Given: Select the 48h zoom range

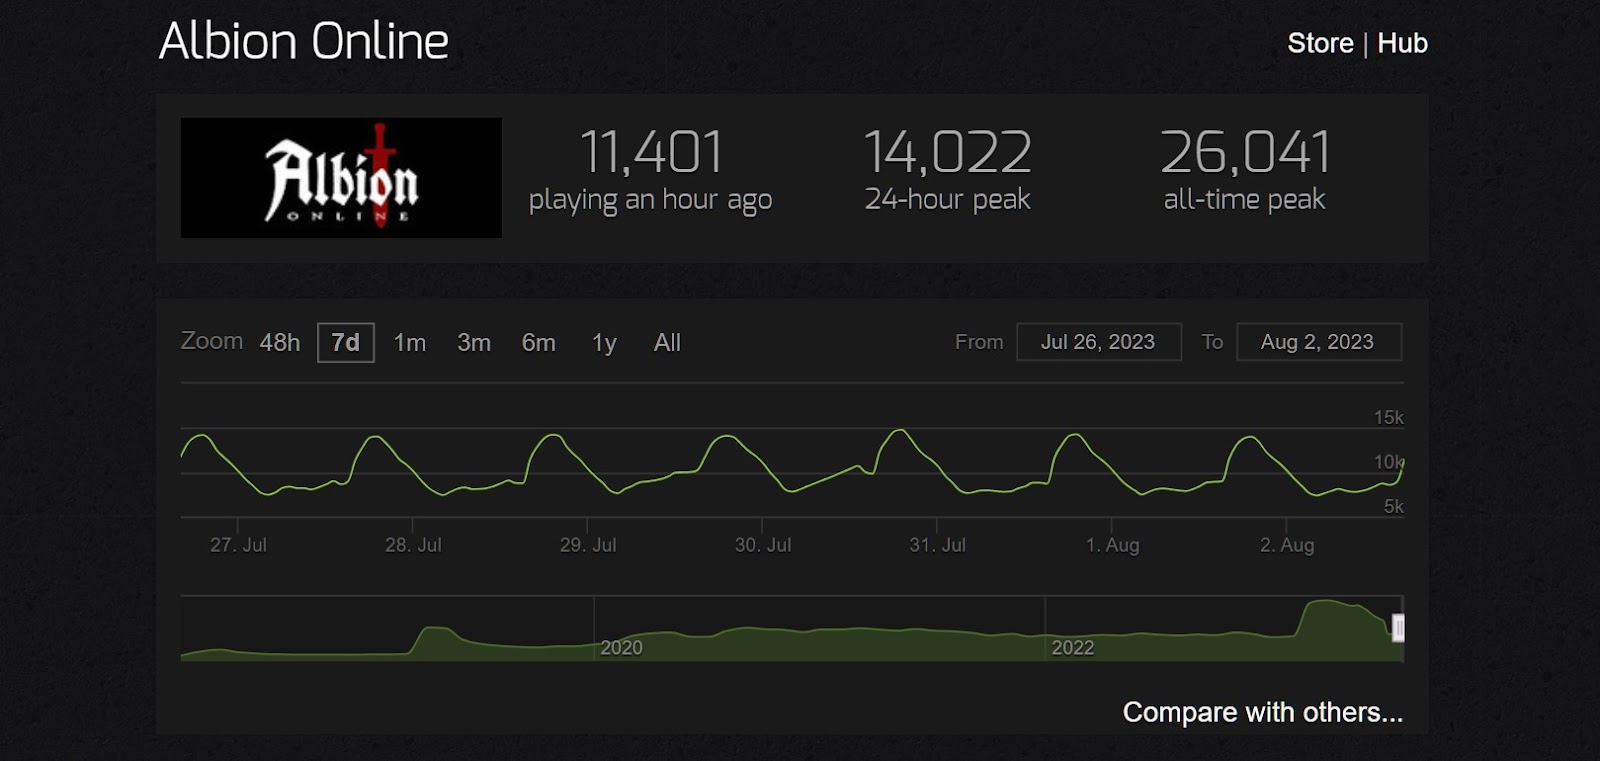Looking at the screenshot, I should pyautogui.click(x=280, y=342).
